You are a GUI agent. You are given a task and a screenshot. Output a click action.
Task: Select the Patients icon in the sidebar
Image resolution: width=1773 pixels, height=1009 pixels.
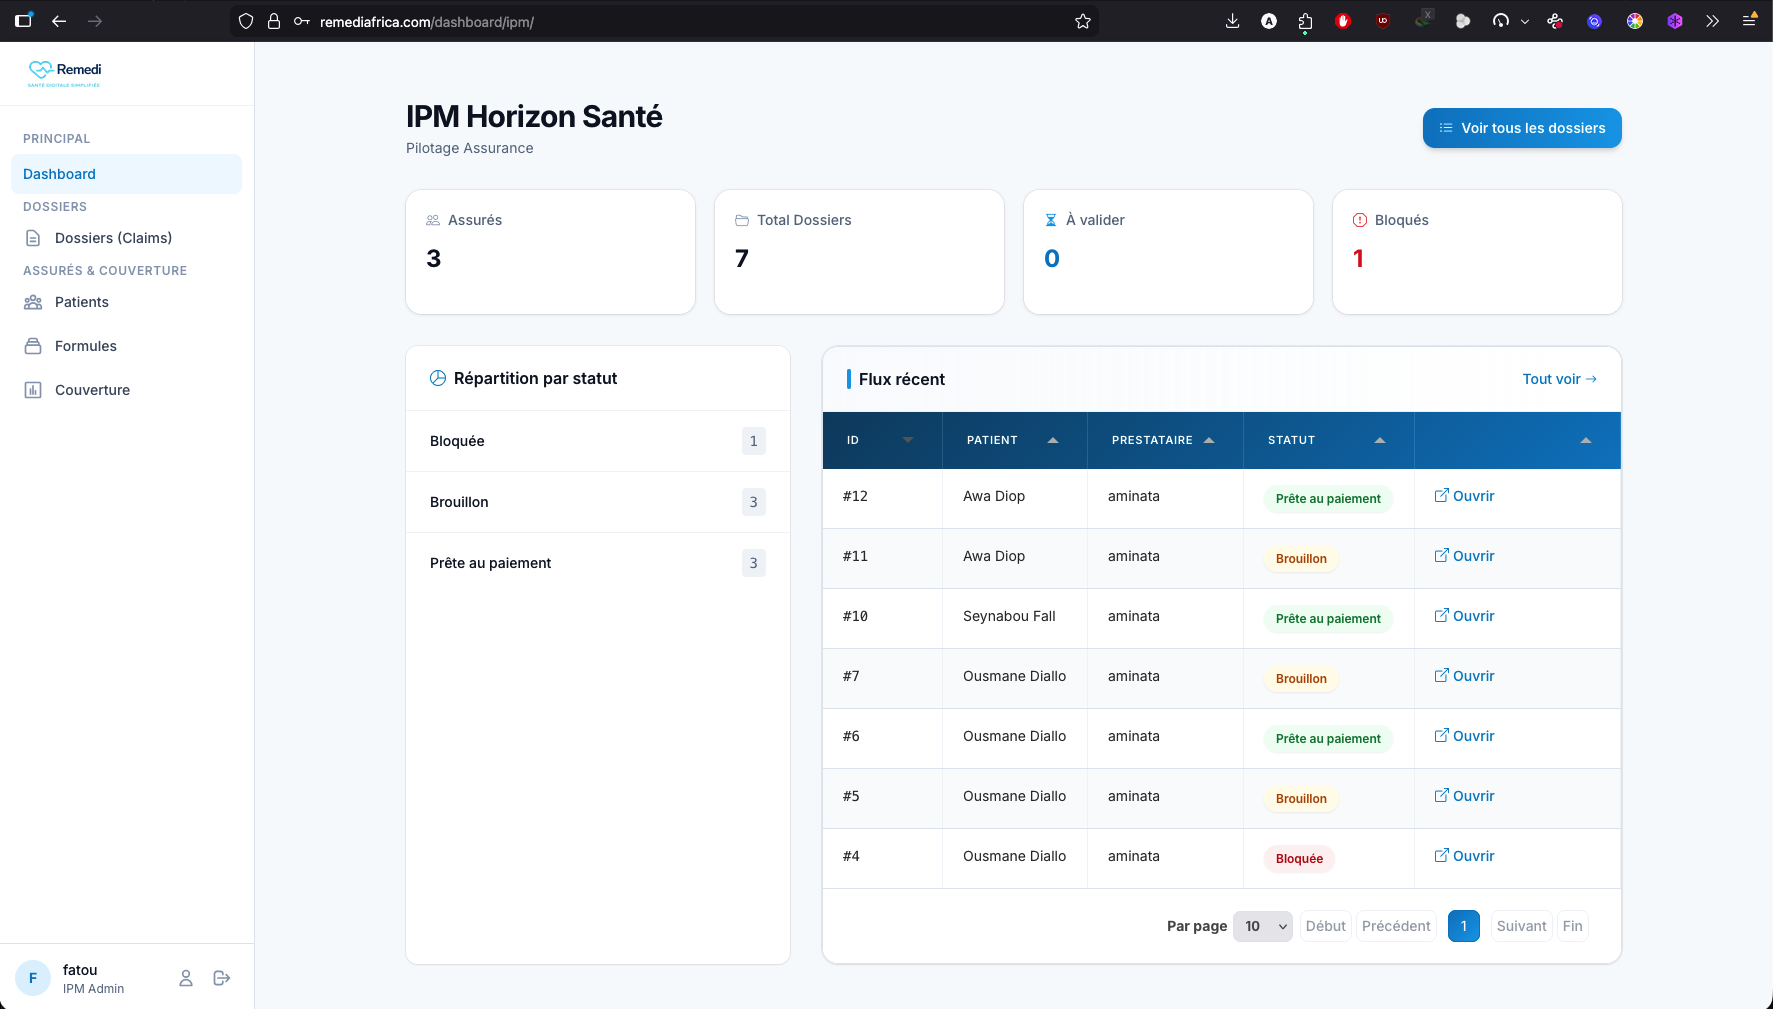[x=33, y=302]
